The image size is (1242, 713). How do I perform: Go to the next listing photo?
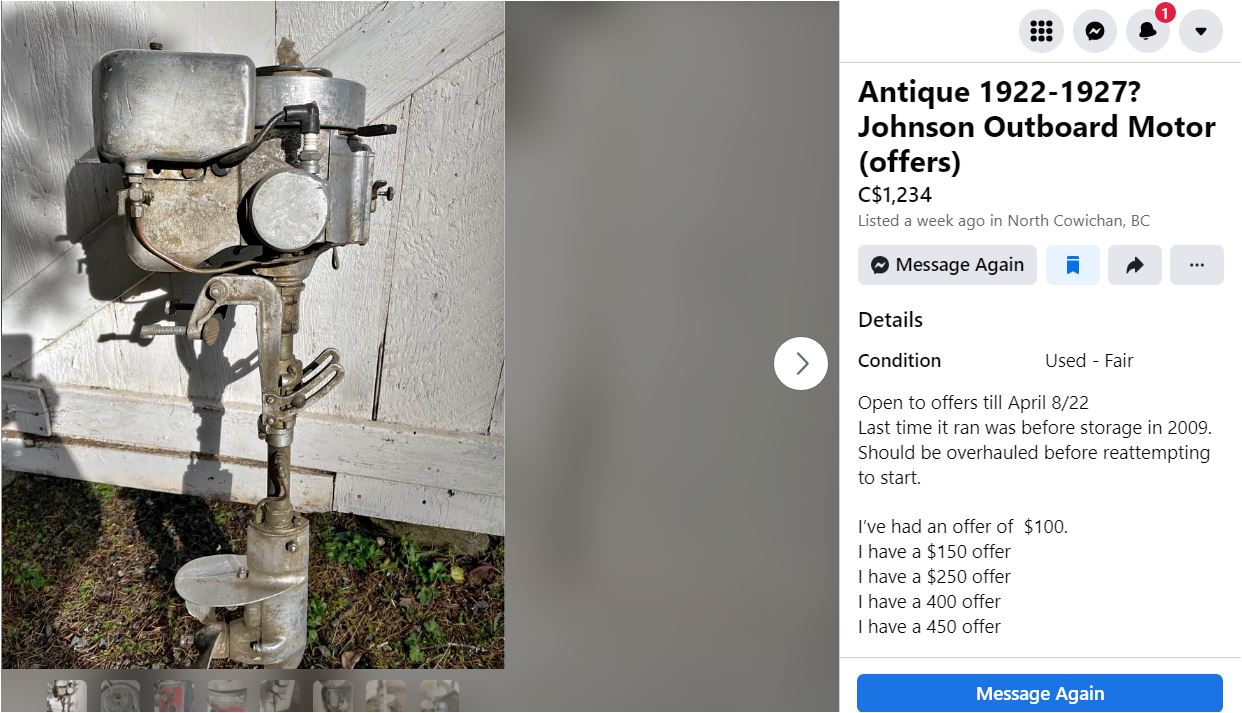801,364
